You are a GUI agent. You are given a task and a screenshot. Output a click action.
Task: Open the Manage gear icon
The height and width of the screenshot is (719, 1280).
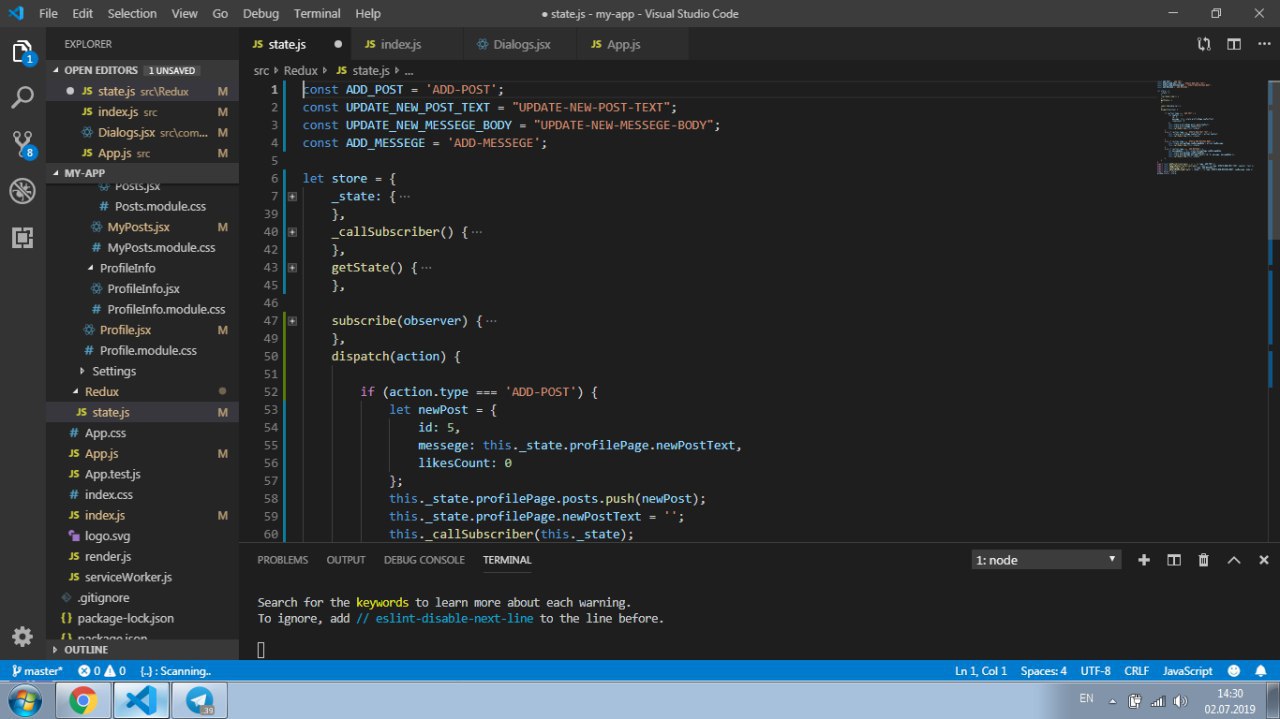click(22, 637)
